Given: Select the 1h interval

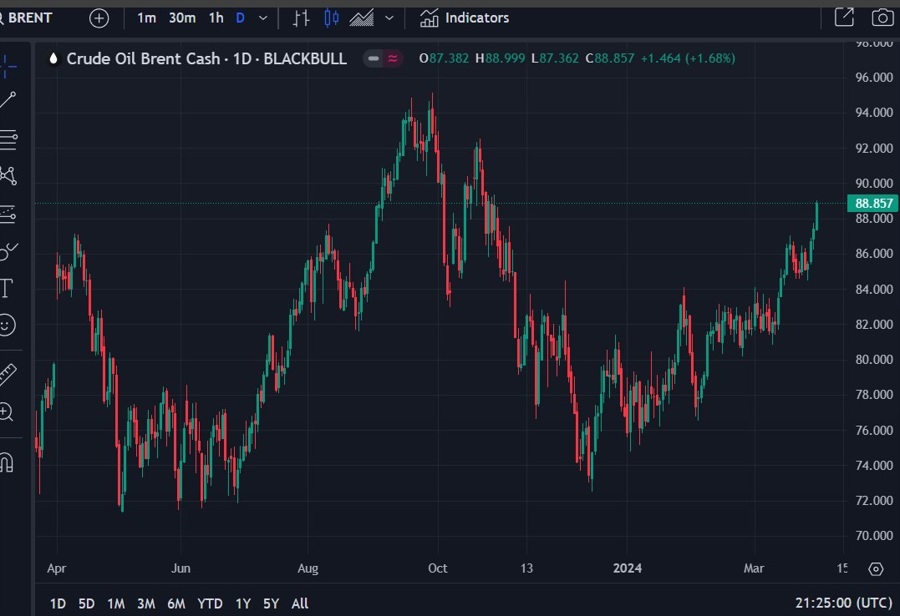Looking at the screenshot, I should tap(216, 18).
